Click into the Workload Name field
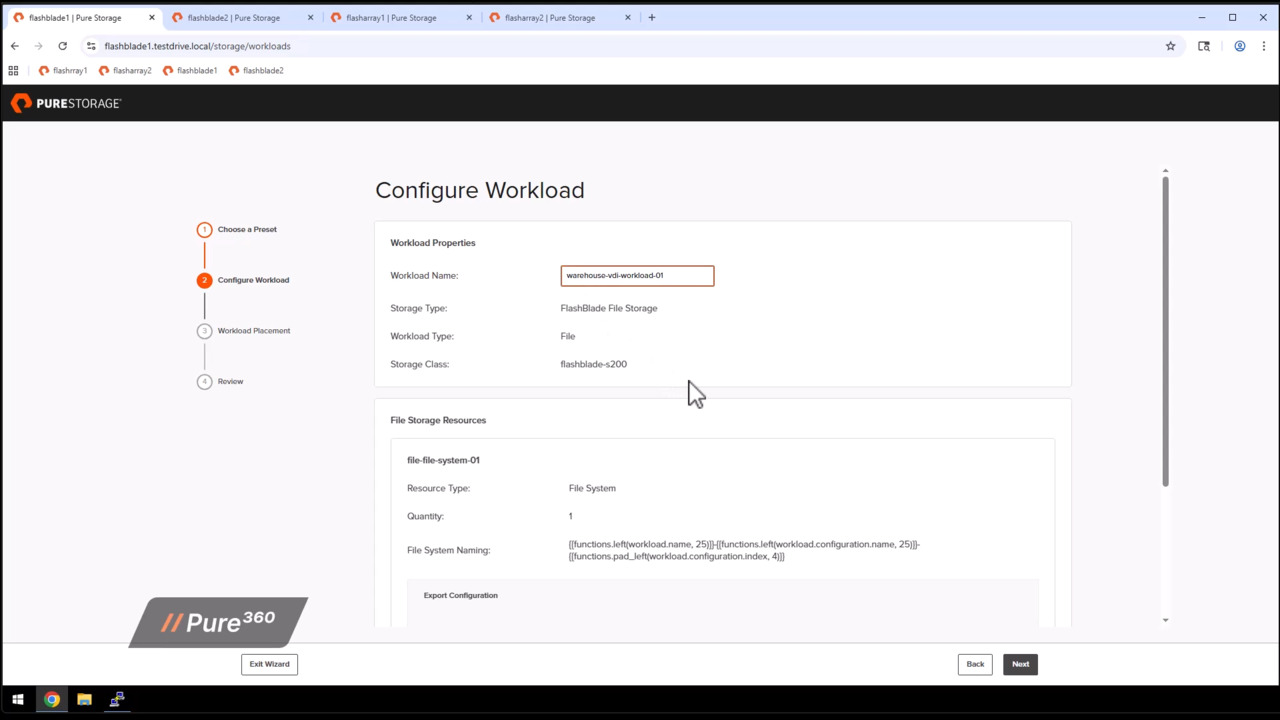This screenshot has width=1280, height=720. pyautogui.click(x=637, y=276)
